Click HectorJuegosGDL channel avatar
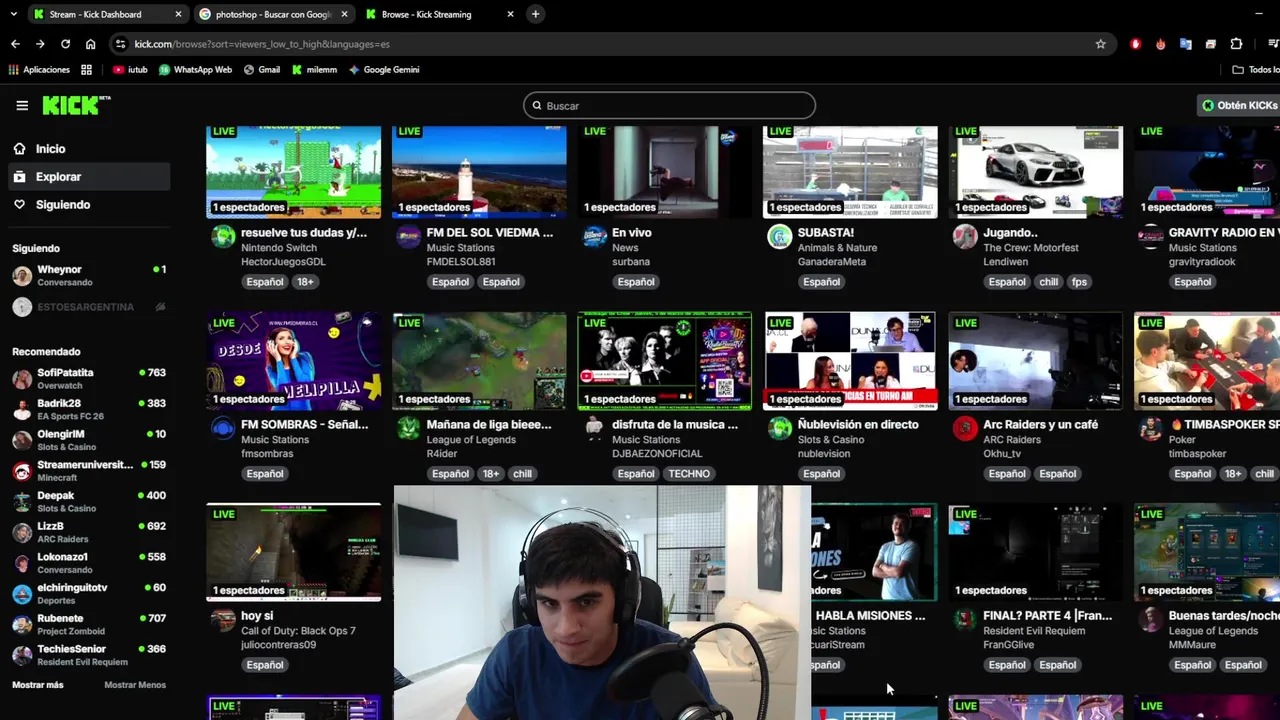 pos(223,236)
